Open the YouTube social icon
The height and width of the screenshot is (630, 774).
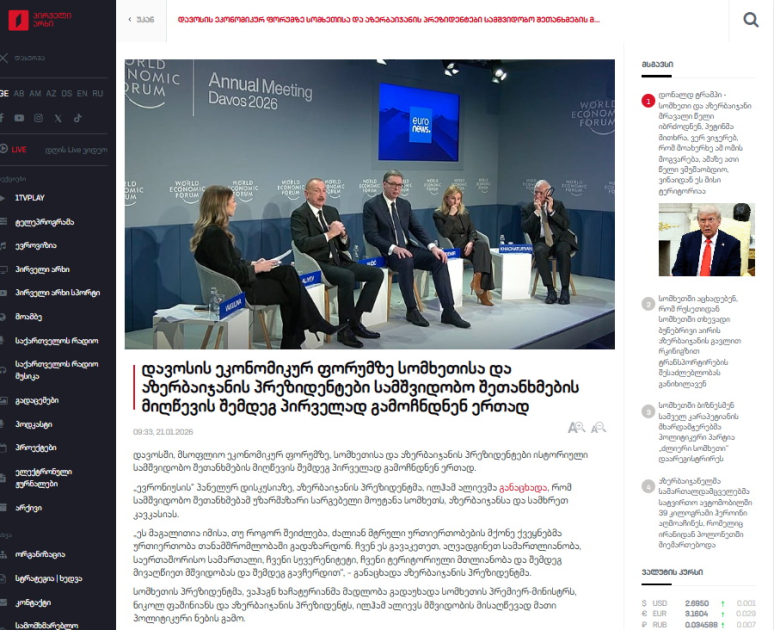click(19, 118)
